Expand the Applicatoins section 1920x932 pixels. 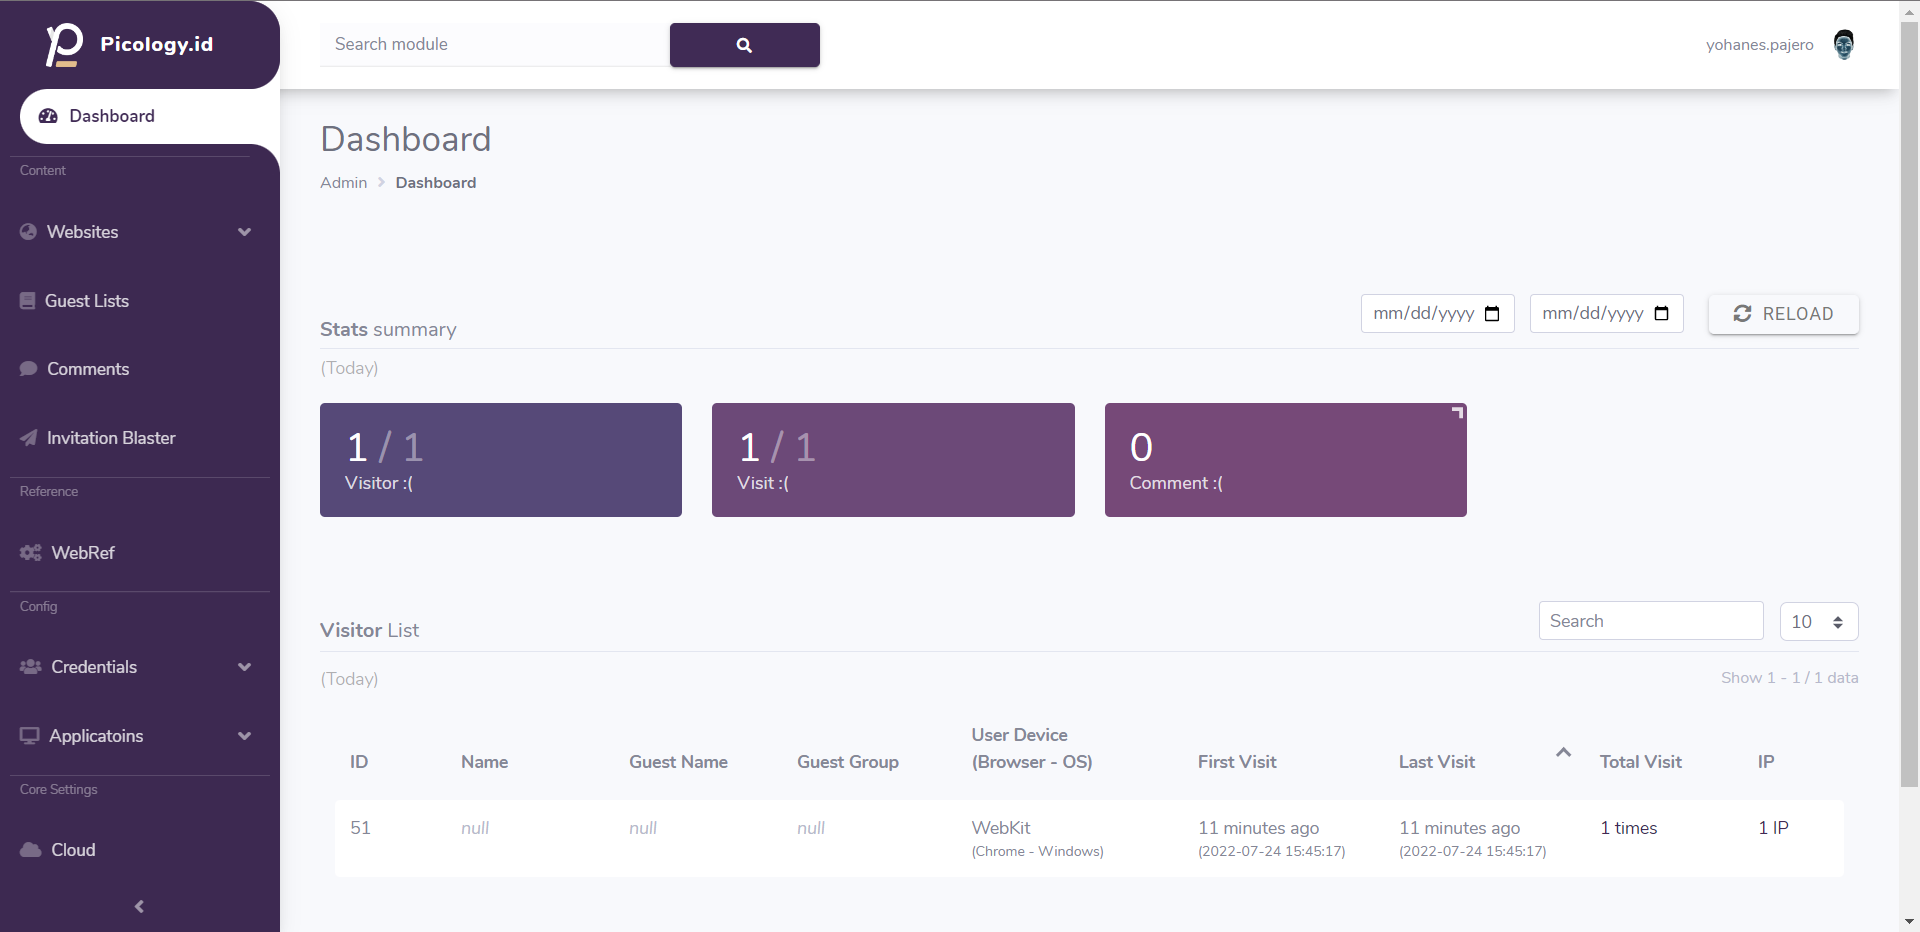pos(245,735)
